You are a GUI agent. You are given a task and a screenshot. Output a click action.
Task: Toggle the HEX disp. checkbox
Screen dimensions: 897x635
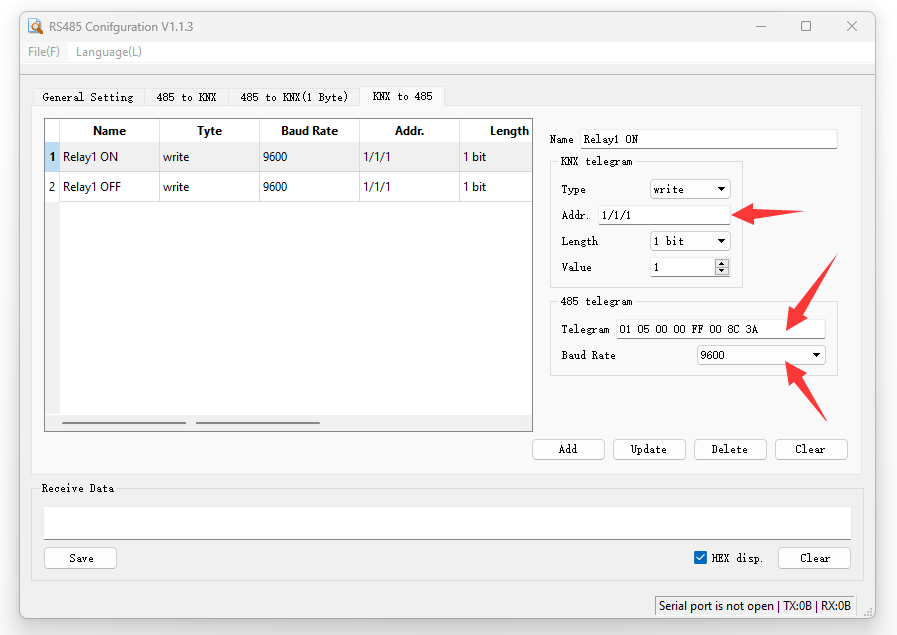(x=700, y=558)
